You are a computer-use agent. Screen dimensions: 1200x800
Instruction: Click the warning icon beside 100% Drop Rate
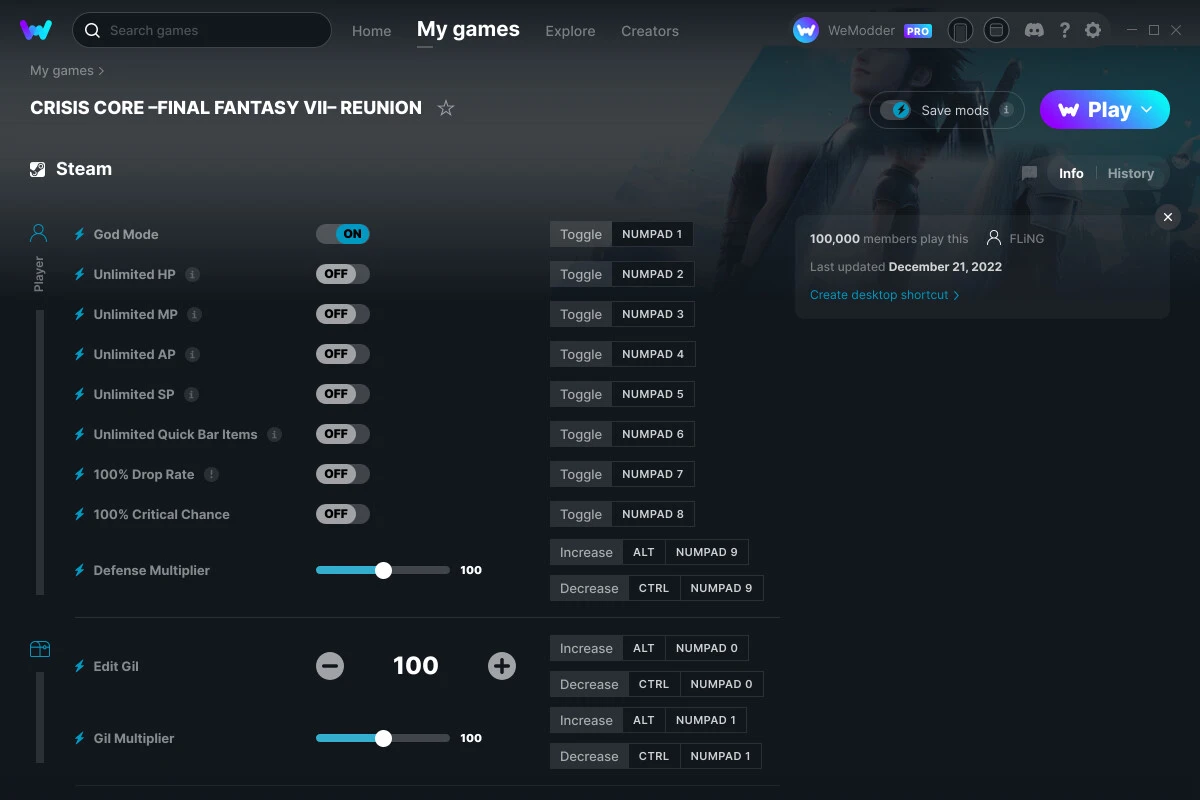click(x=212, y=474)
